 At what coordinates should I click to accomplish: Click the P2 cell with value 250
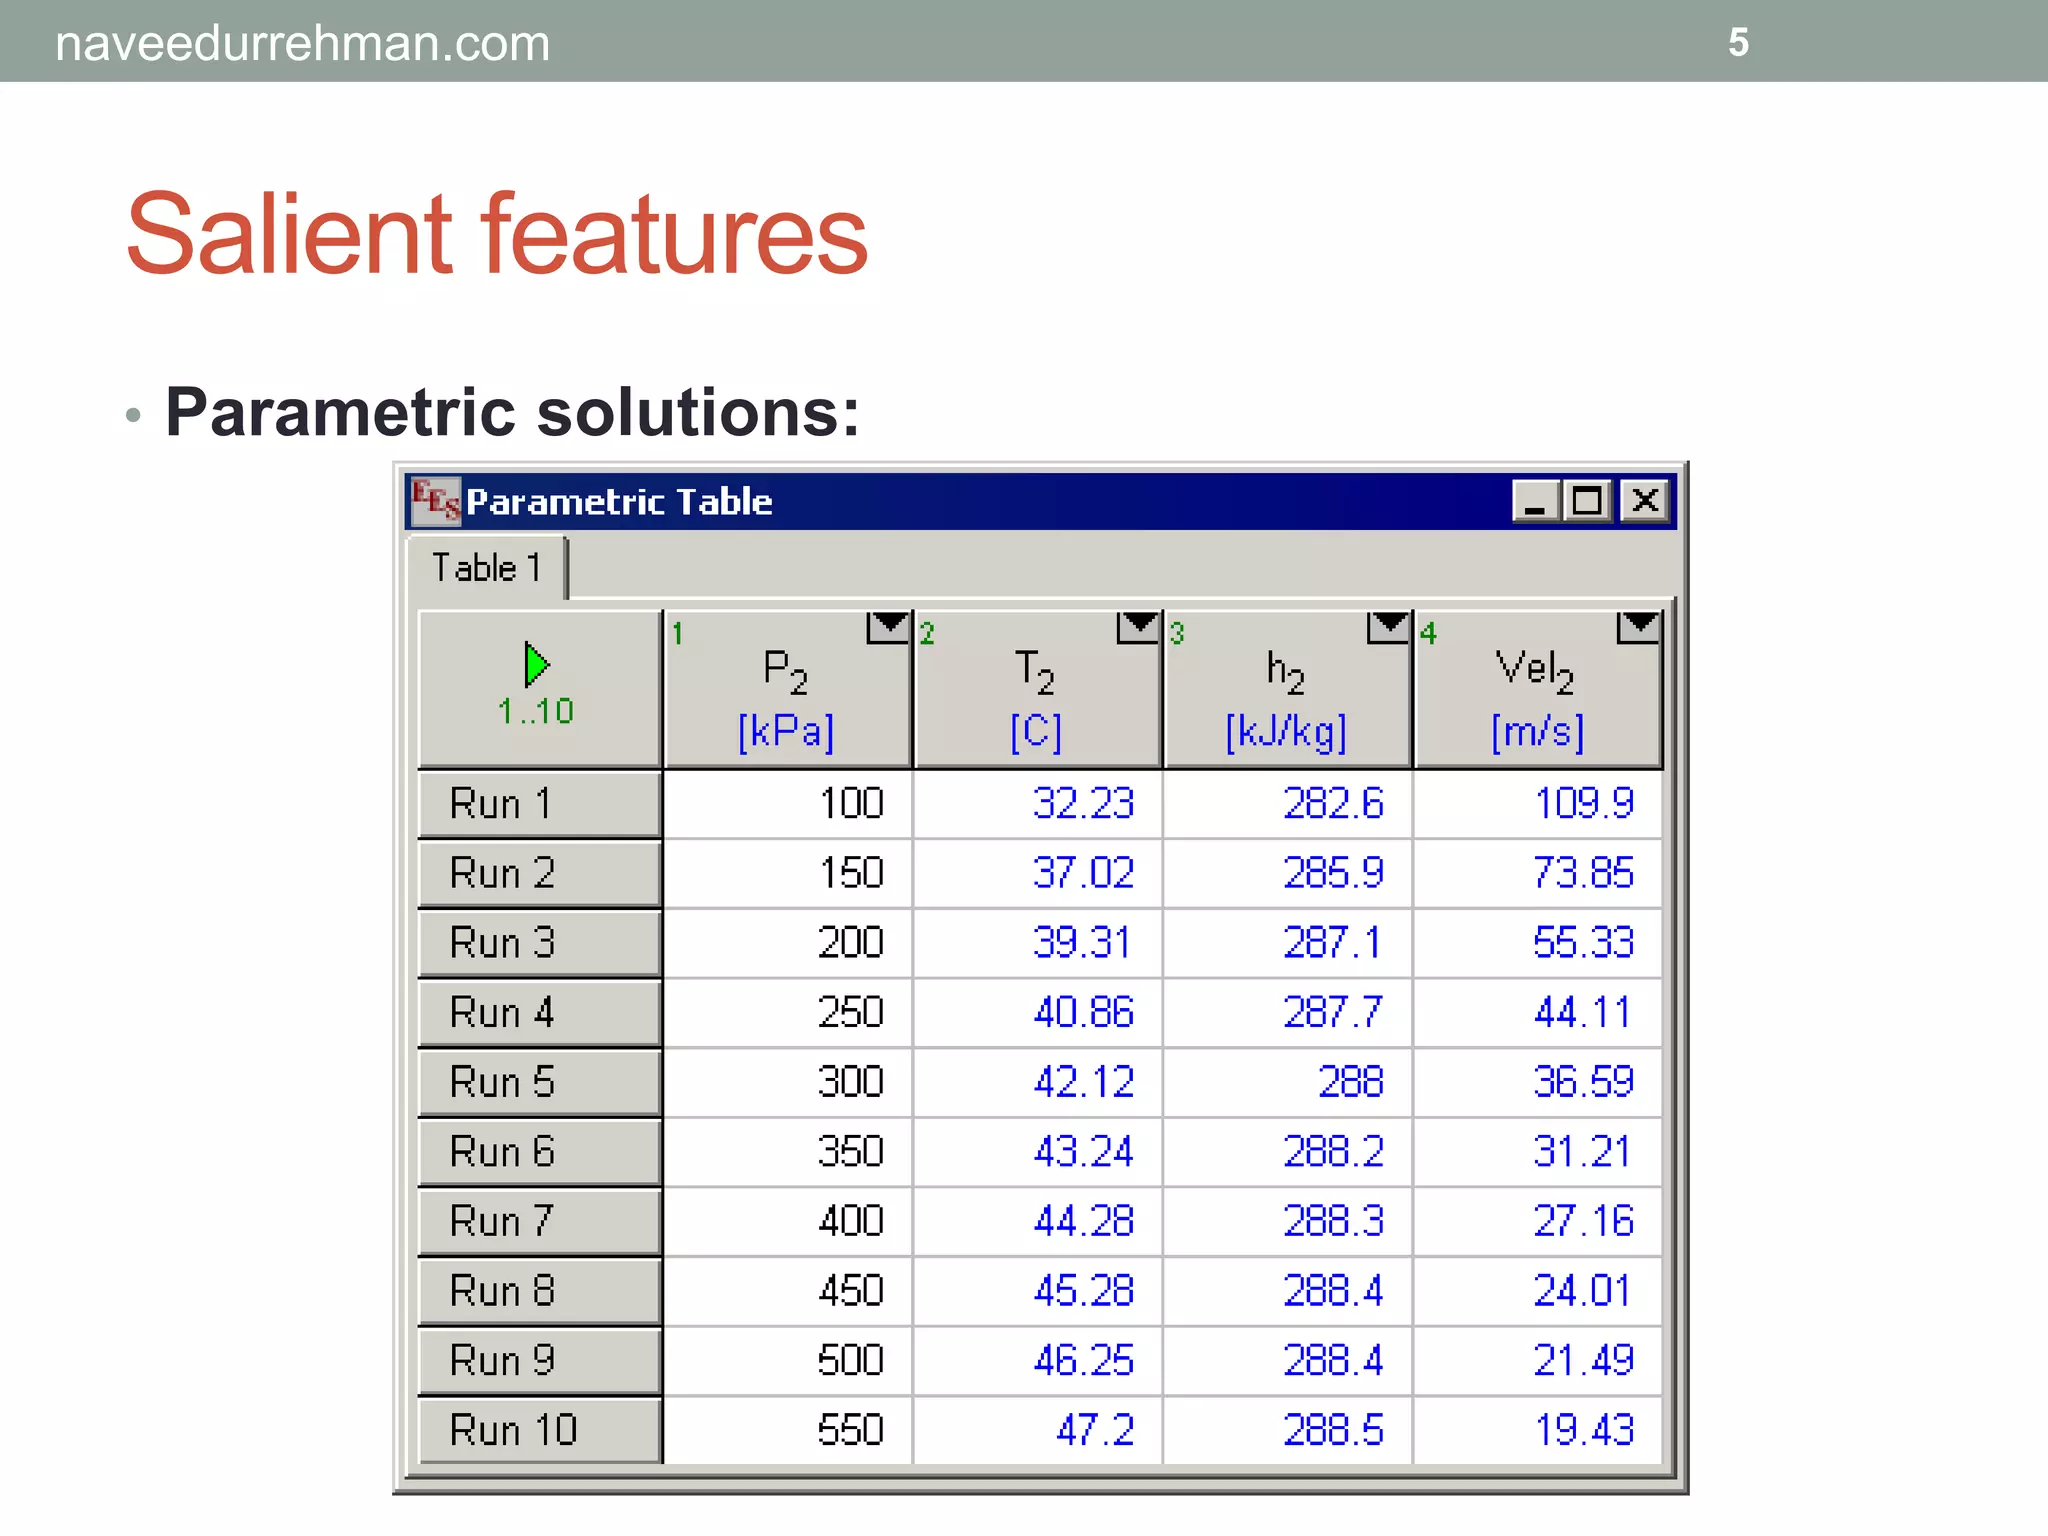(x=788, y=1013)
